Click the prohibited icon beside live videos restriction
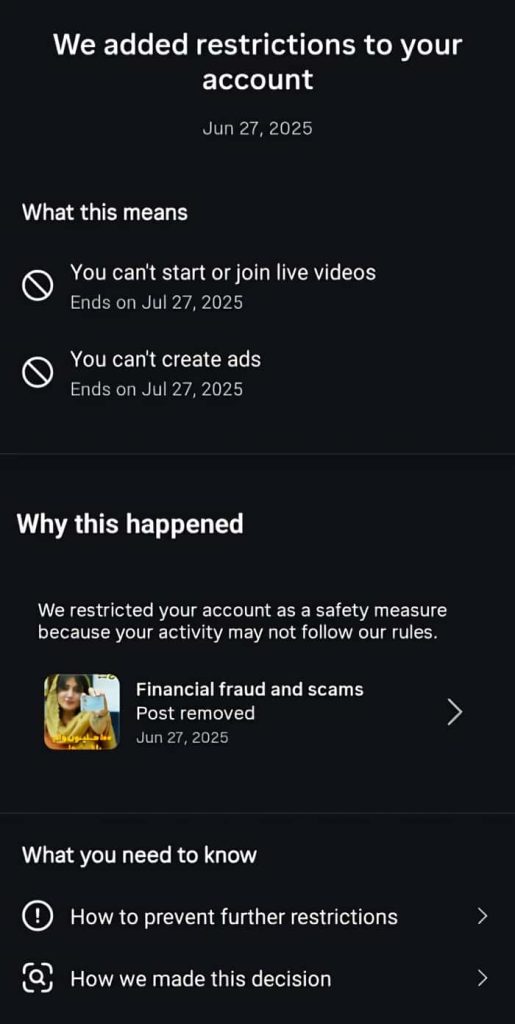 [37, 286]
